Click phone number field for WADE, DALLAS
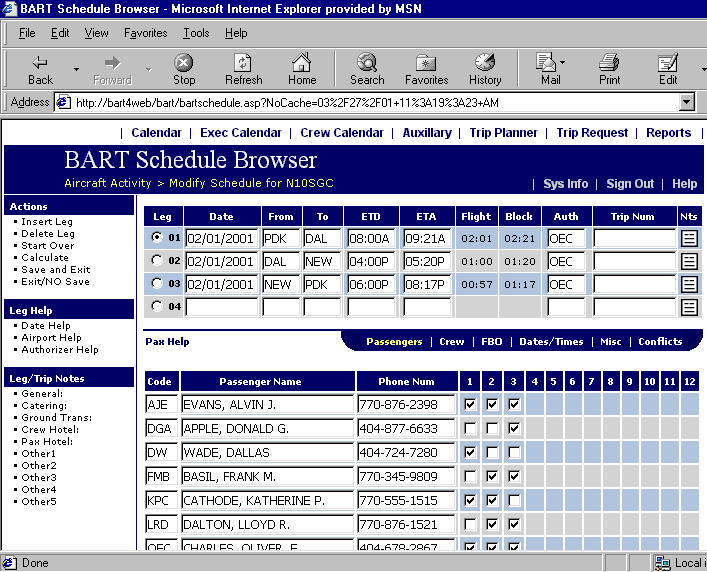Screen dimensions: 707x572 [406, 452]
